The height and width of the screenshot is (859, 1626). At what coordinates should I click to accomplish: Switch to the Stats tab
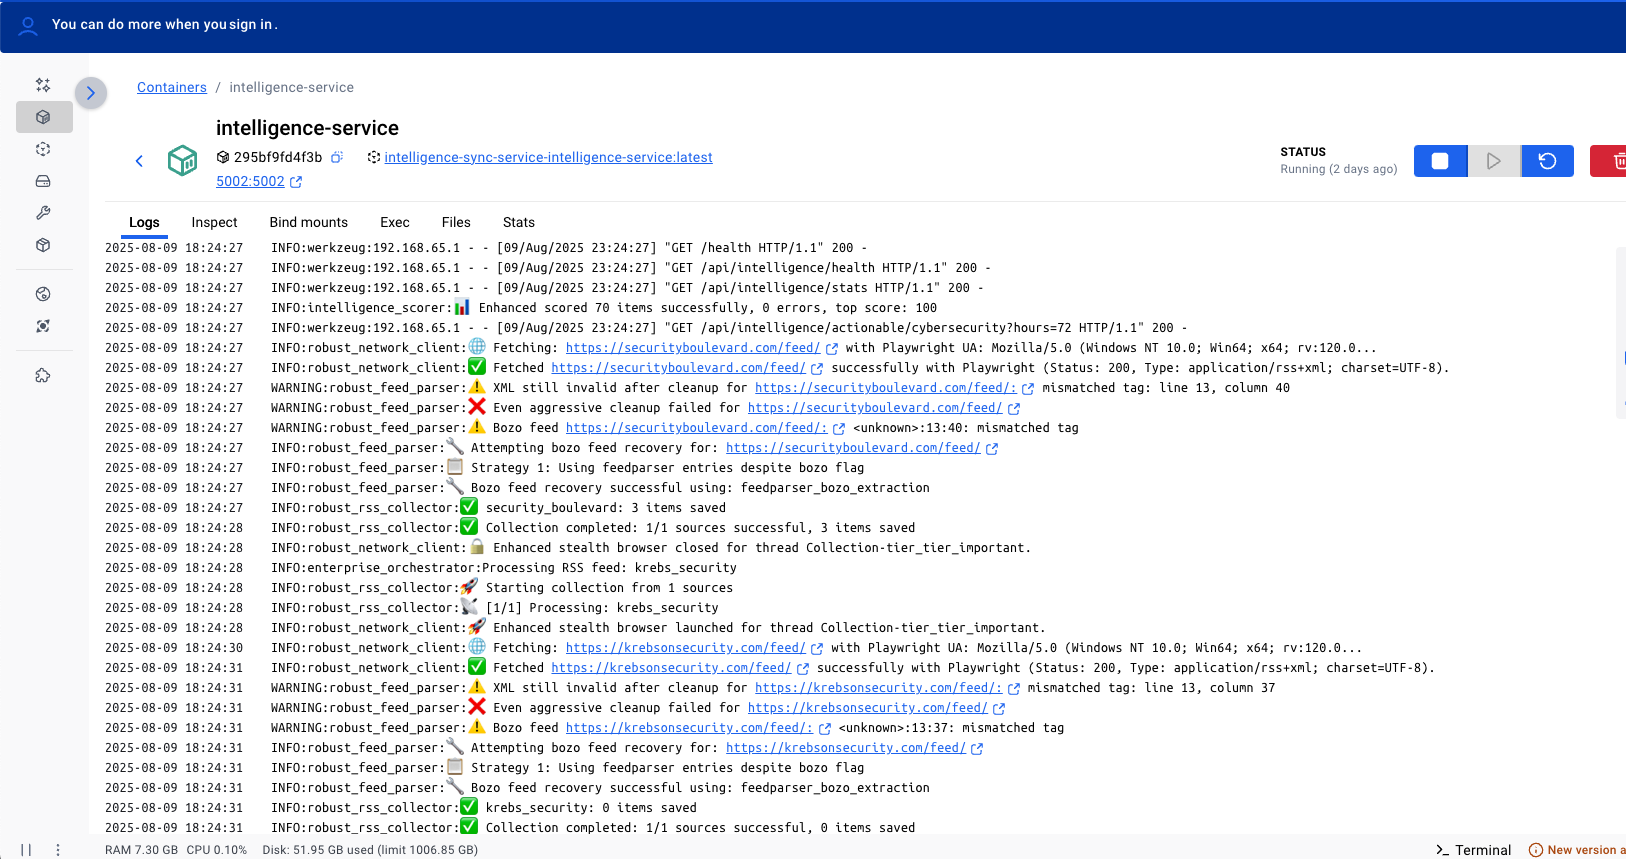tap(518, 222)
